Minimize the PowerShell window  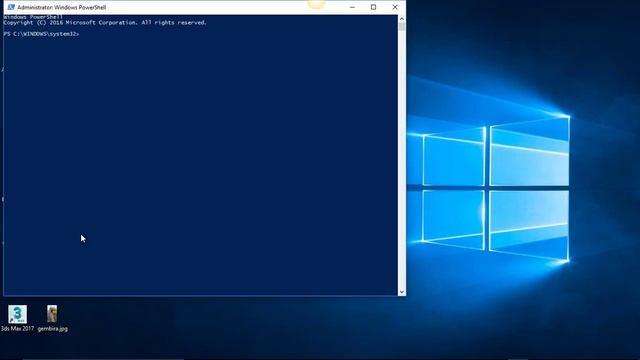[352, 7]
